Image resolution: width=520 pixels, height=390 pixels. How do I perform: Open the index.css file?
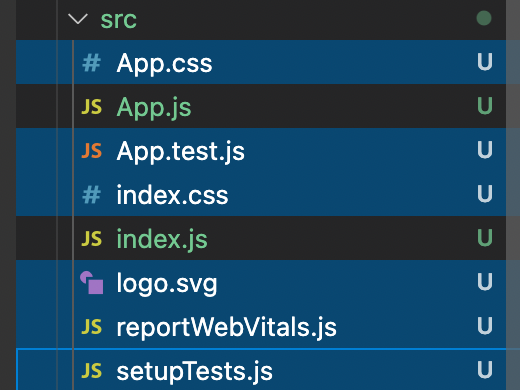coord(172,195)
